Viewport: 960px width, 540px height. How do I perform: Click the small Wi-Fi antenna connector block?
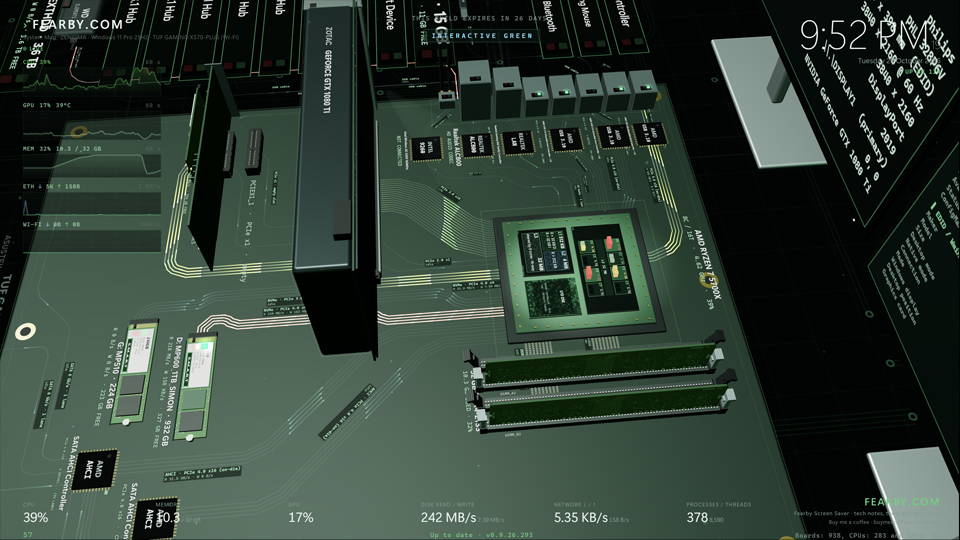pos(448,99)
